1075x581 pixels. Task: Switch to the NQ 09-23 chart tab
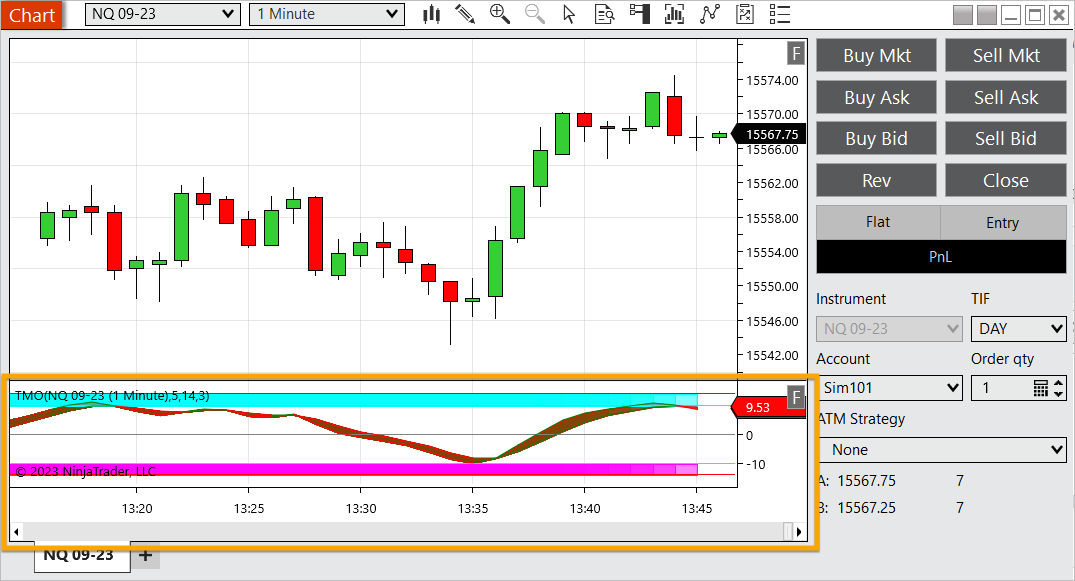pos(82,556)
